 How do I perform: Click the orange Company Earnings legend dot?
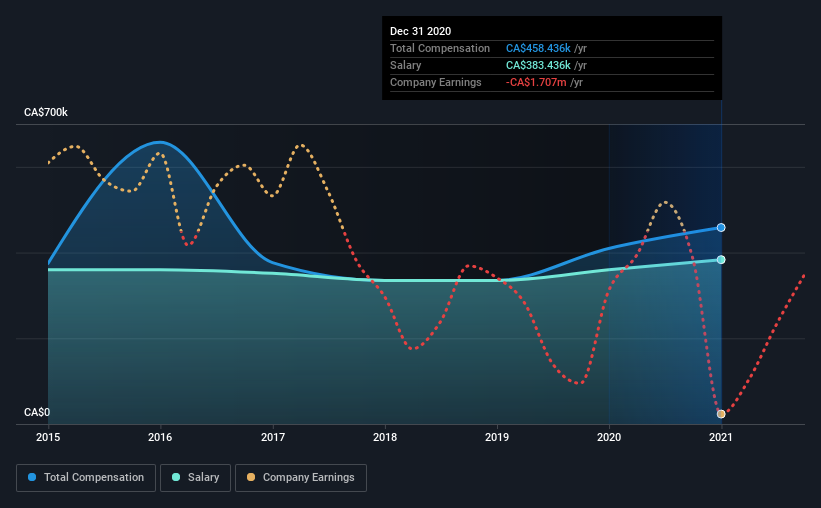251,477
